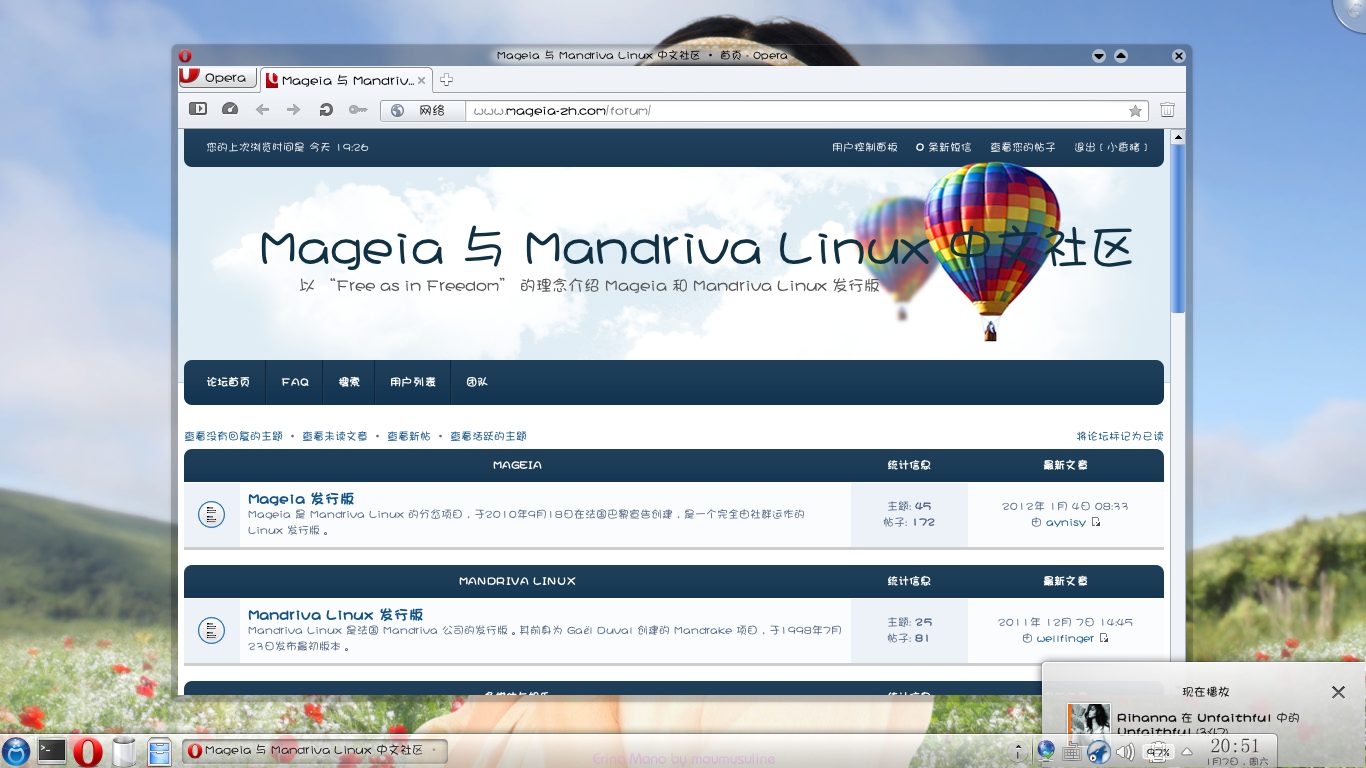Click the password wand key icon
The image size is (1366, 768).
[358, 110]
